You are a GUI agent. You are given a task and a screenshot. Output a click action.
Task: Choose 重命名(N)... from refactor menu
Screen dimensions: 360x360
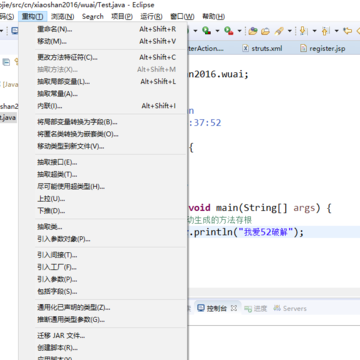103,29
